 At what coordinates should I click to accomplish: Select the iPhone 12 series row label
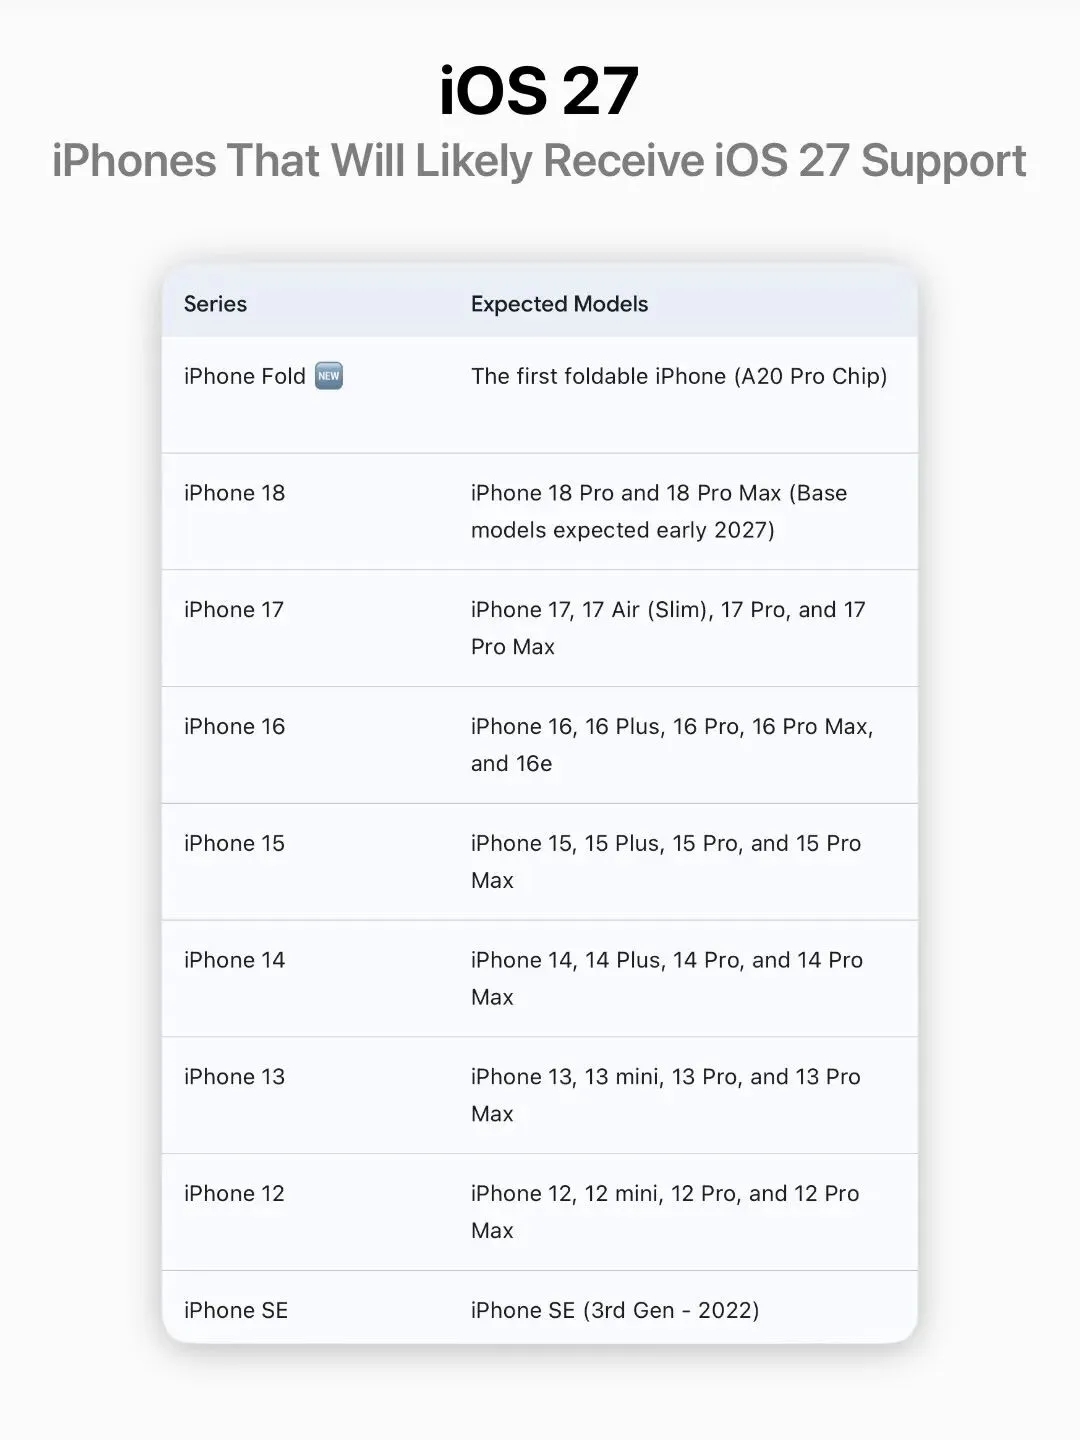click(234, 1194)
